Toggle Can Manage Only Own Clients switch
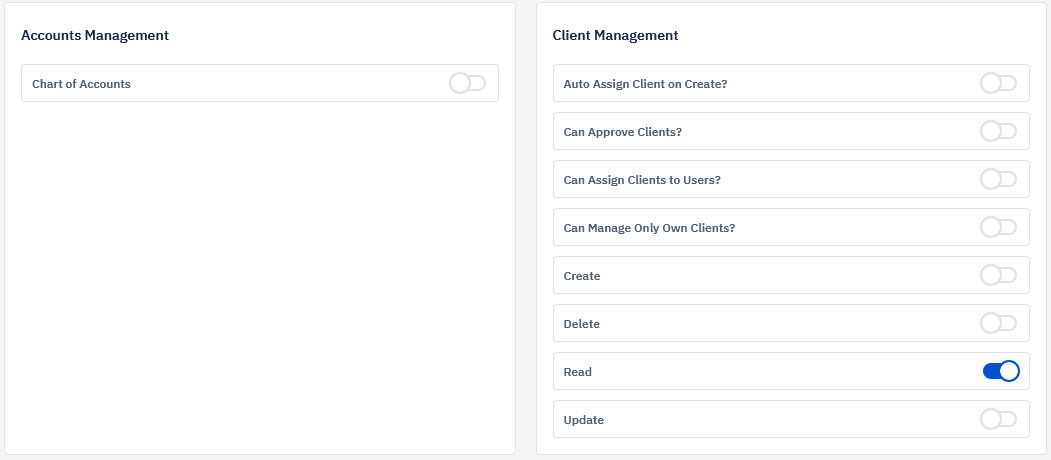The image size is (1051, 460). (999, 227)
